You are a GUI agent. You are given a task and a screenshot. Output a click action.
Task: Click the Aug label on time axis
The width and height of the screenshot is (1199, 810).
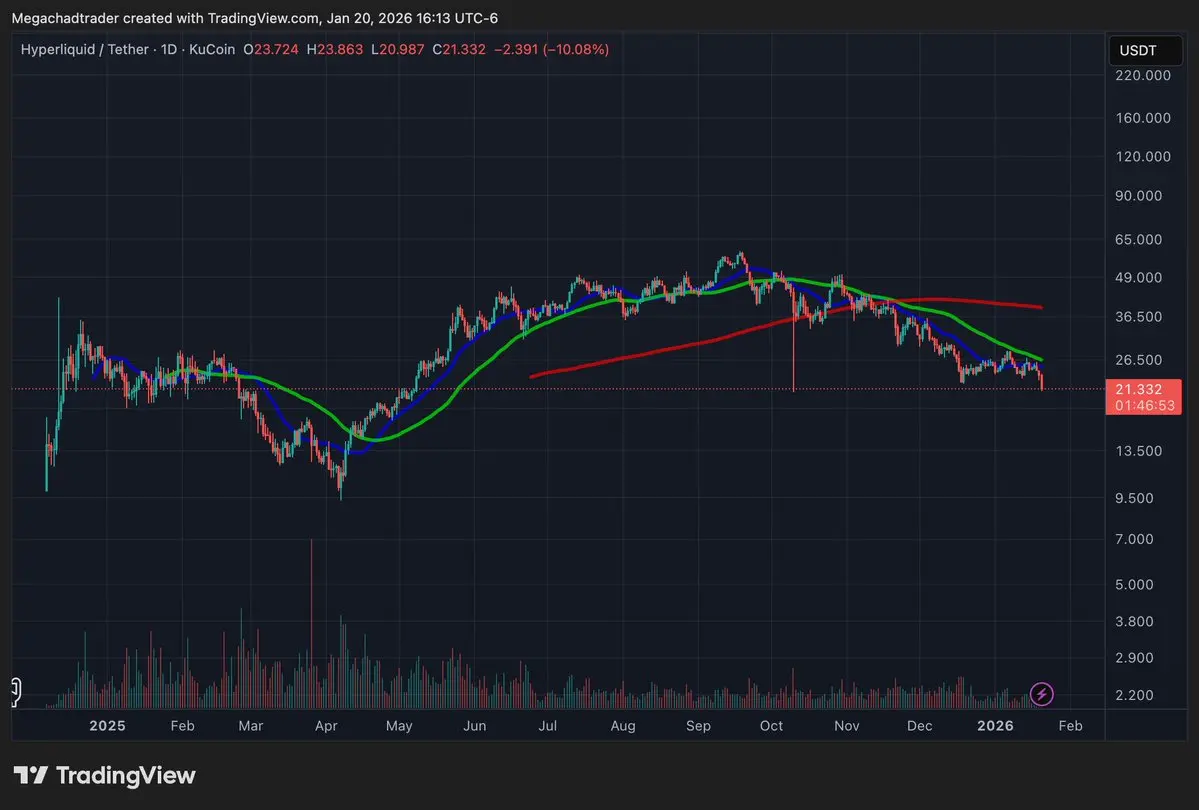tap(623, 726)
